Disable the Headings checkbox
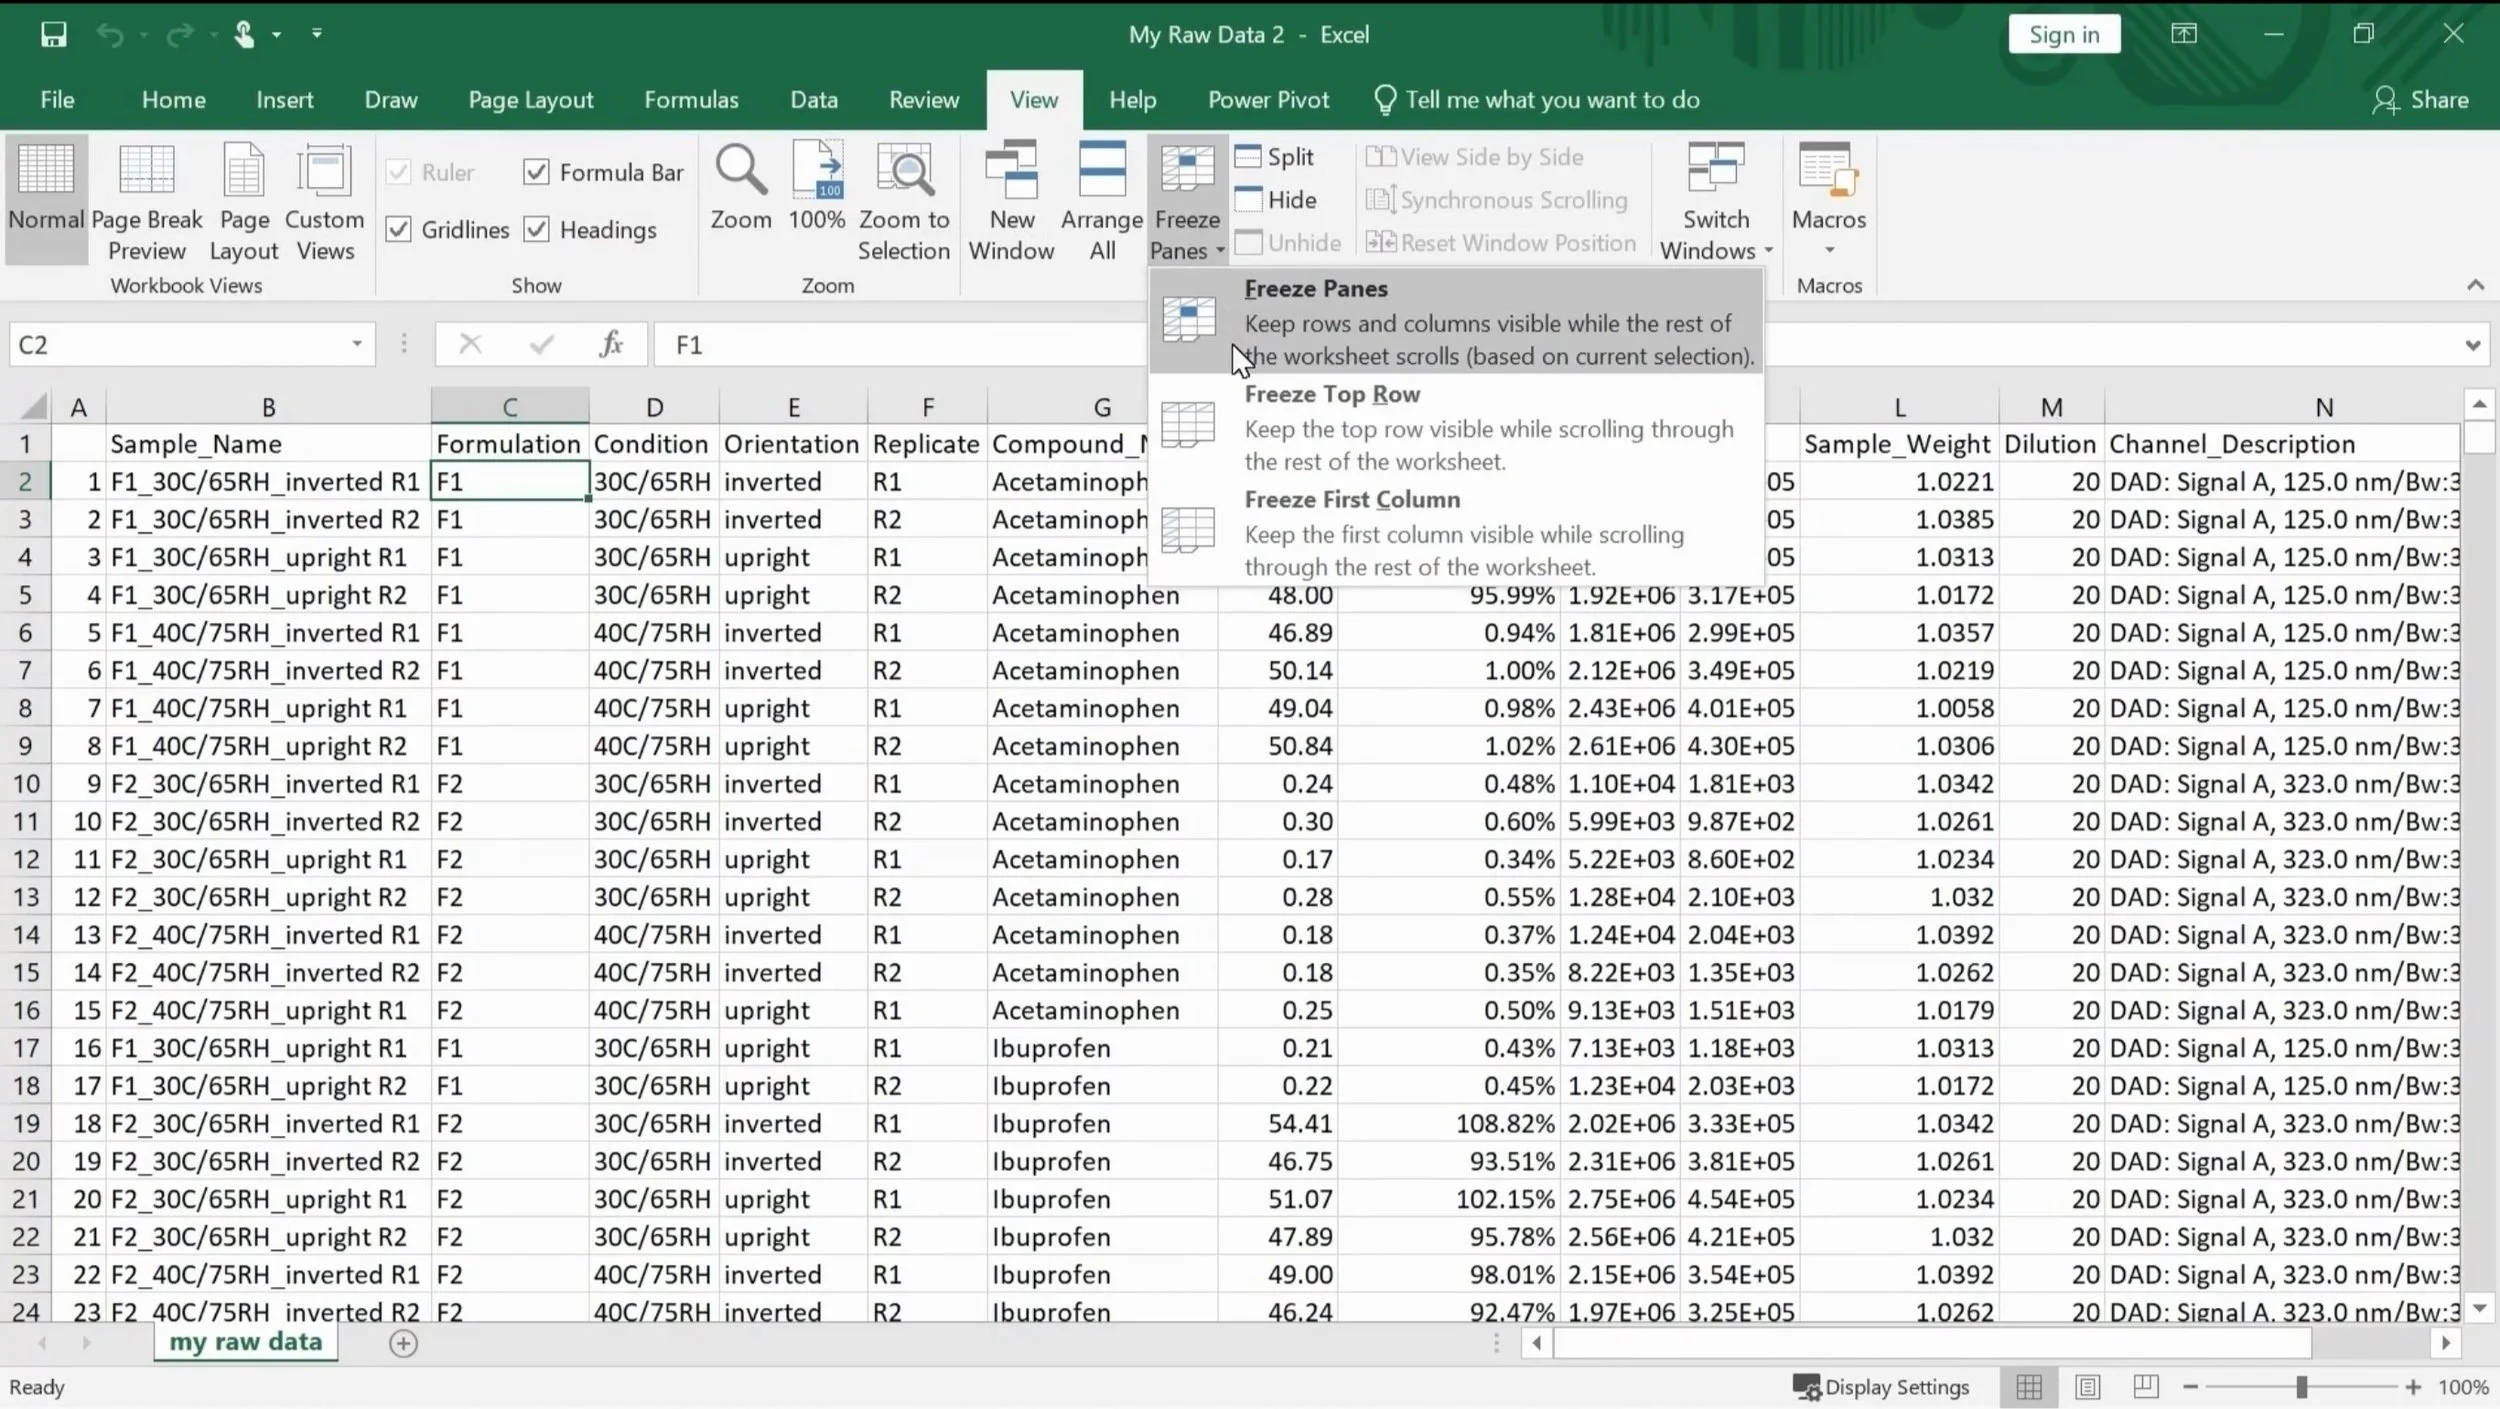 (537, 230)
